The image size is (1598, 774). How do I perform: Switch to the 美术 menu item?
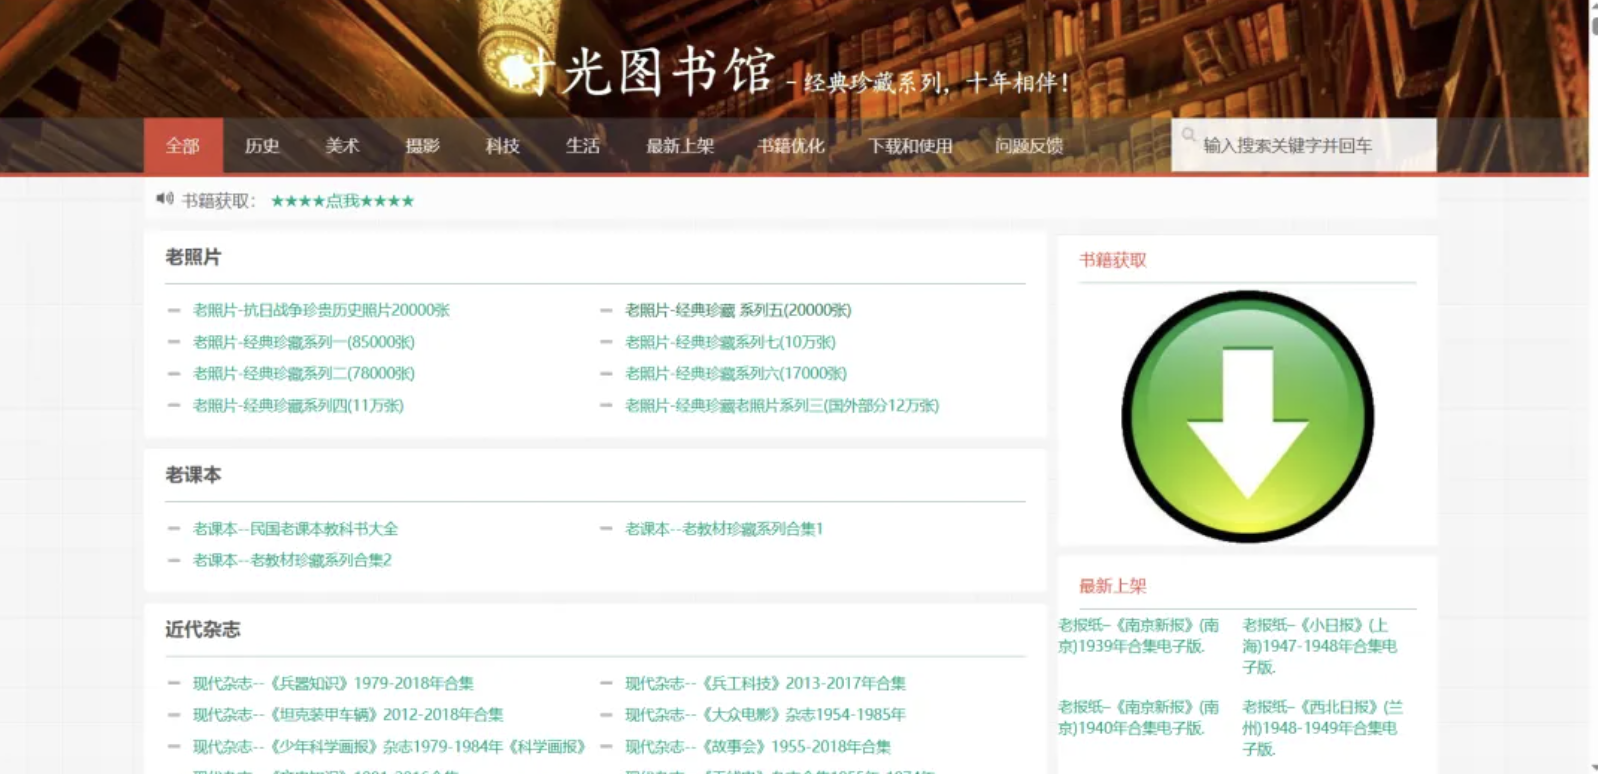pyautogui.click(x=342, y=146)
